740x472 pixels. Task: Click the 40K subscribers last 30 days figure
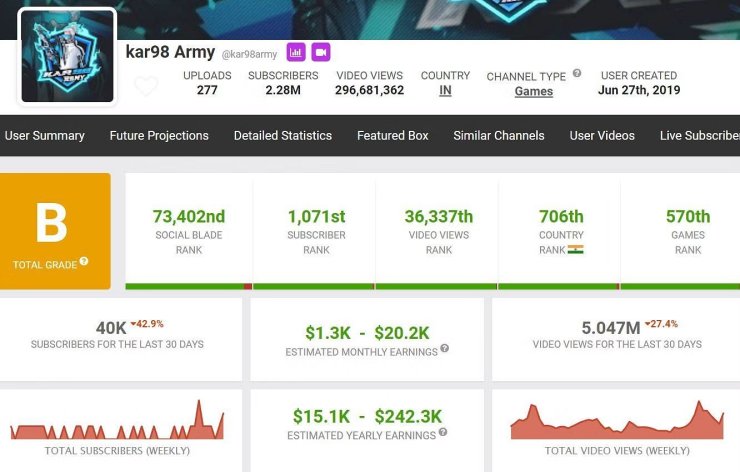coord(111,328)
